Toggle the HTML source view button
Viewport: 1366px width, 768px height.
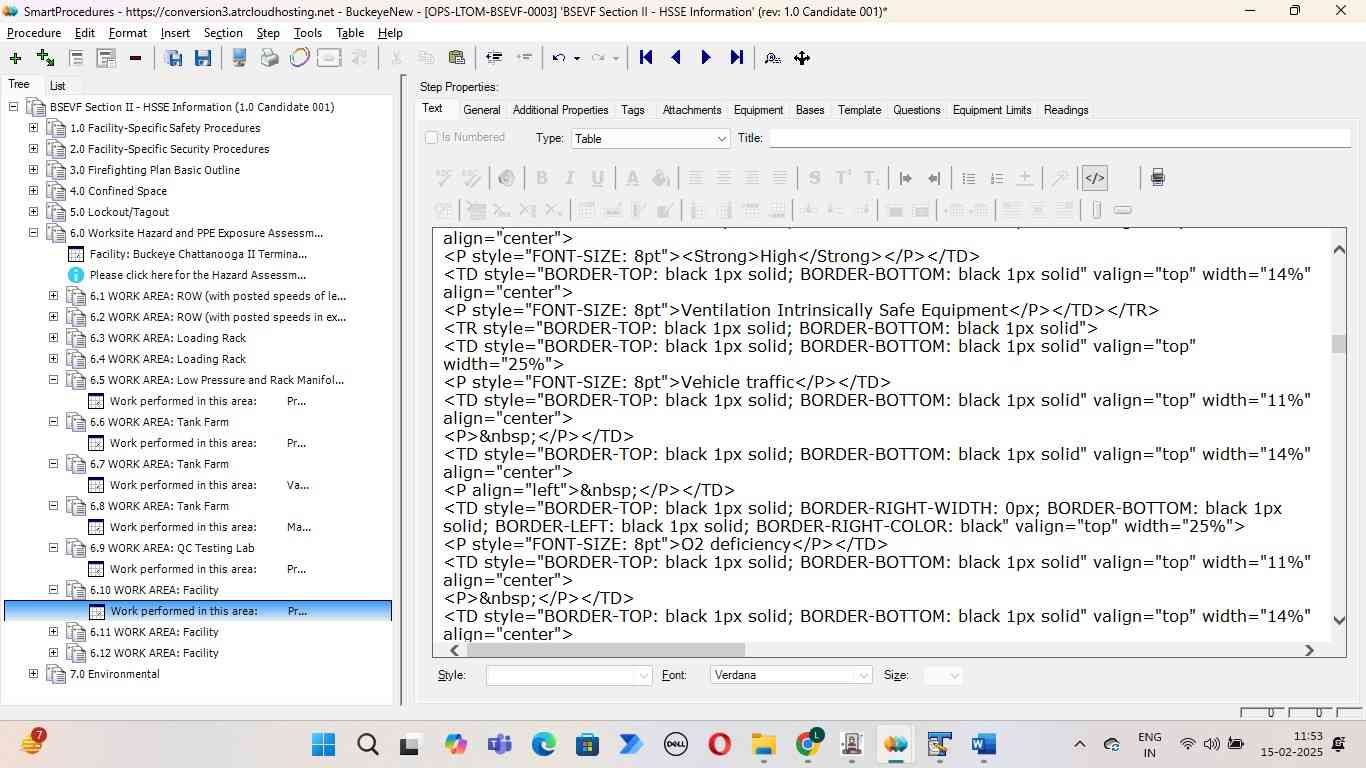tap(1095, 178)
